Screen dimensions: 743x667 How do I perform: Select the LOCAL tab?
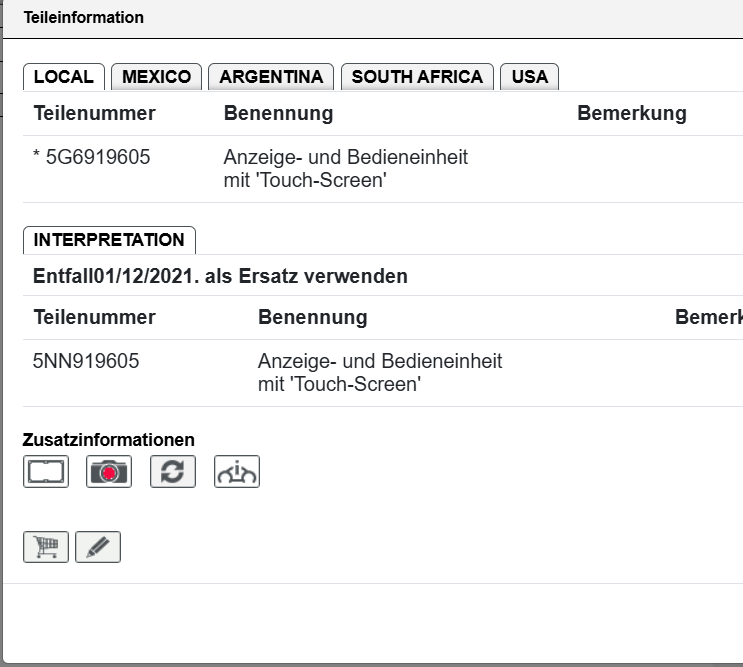coord(64,77)
